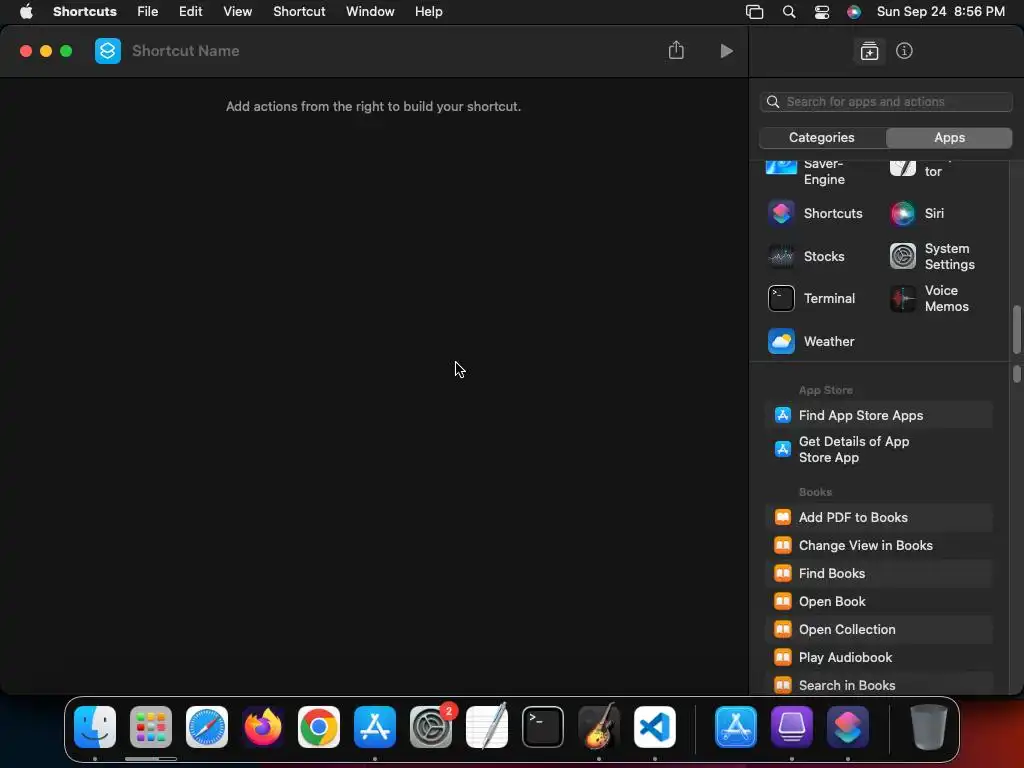
Task: Open Control Center in the menu bar
Action: click(822, 12)
